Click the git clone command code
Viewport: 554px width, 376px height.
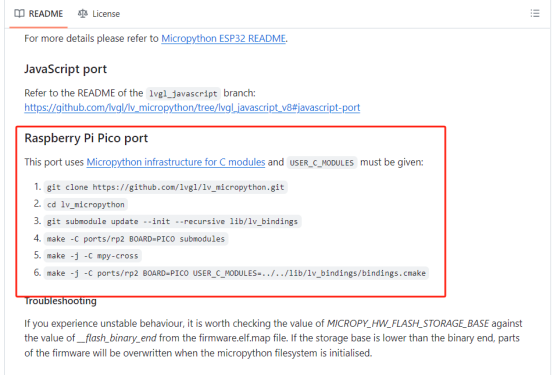pos(165,187)
